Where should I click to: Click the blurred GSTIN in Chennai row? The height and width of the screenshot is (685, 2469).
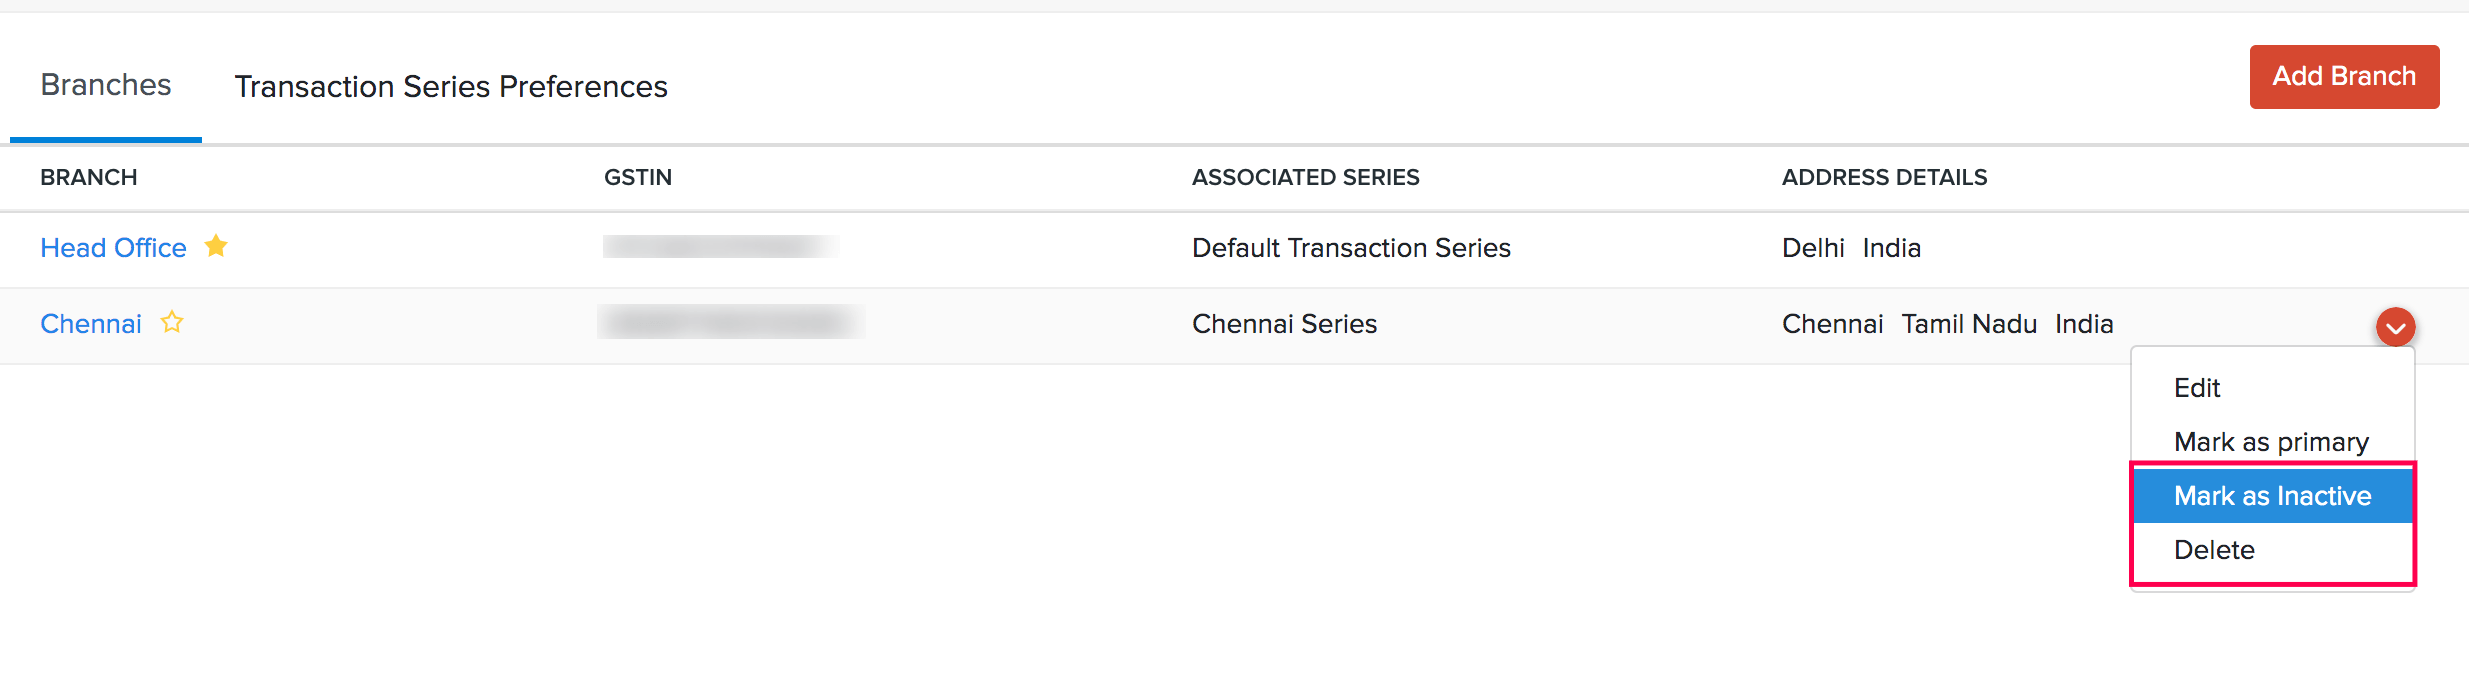click(730, 322)
